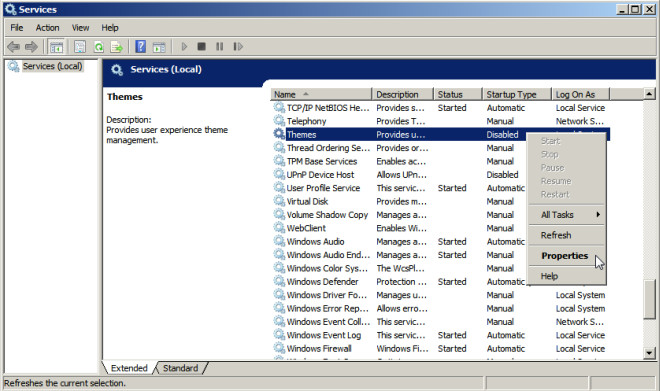This screenshot has height=391, width=660.
Task: Click the Back arrow toolbar icon
Action: (x=13, y=47)
